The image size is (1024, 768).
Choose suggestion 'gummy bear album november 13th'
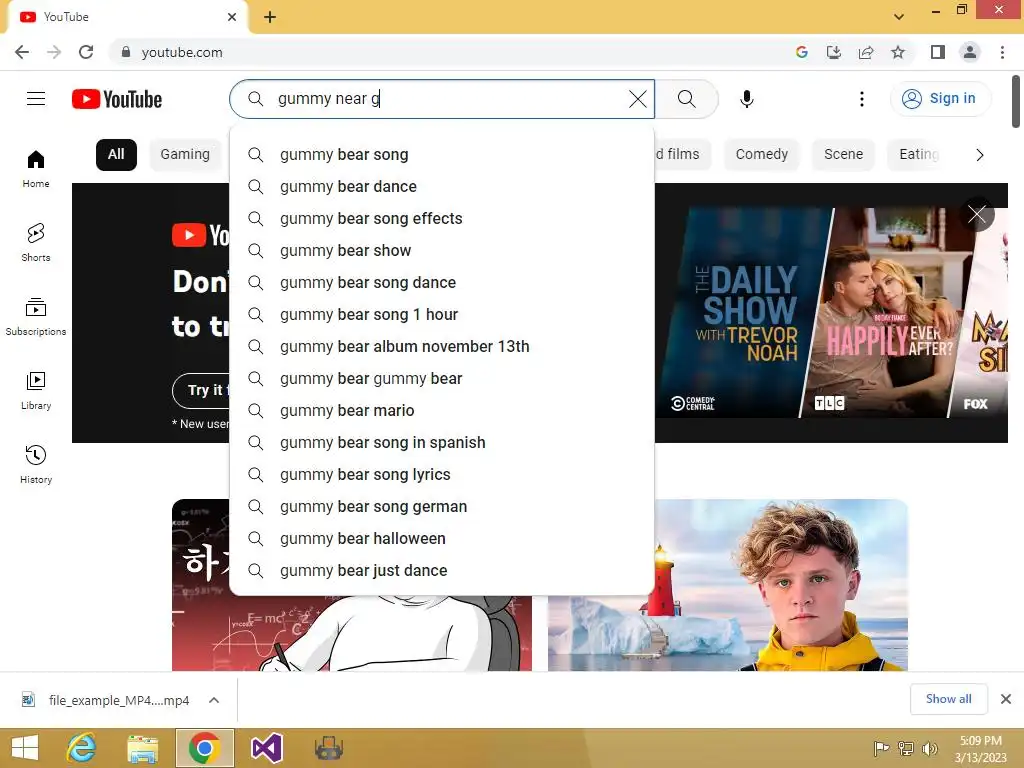tap(442, 347)
